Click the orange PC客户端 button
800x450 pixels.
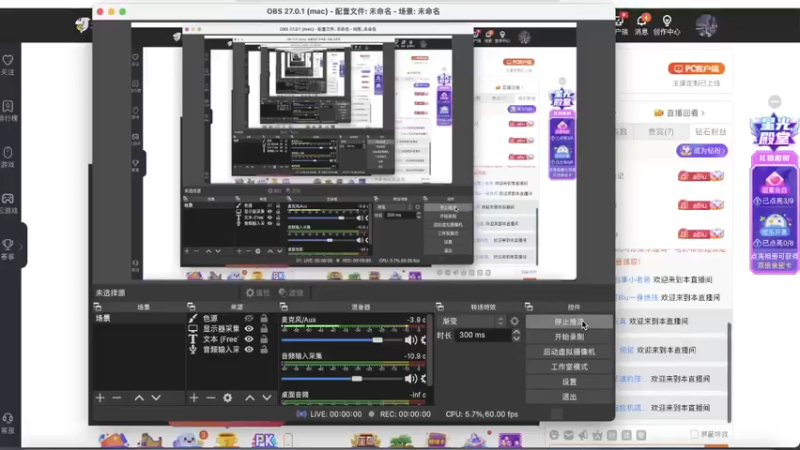point(696,68)
